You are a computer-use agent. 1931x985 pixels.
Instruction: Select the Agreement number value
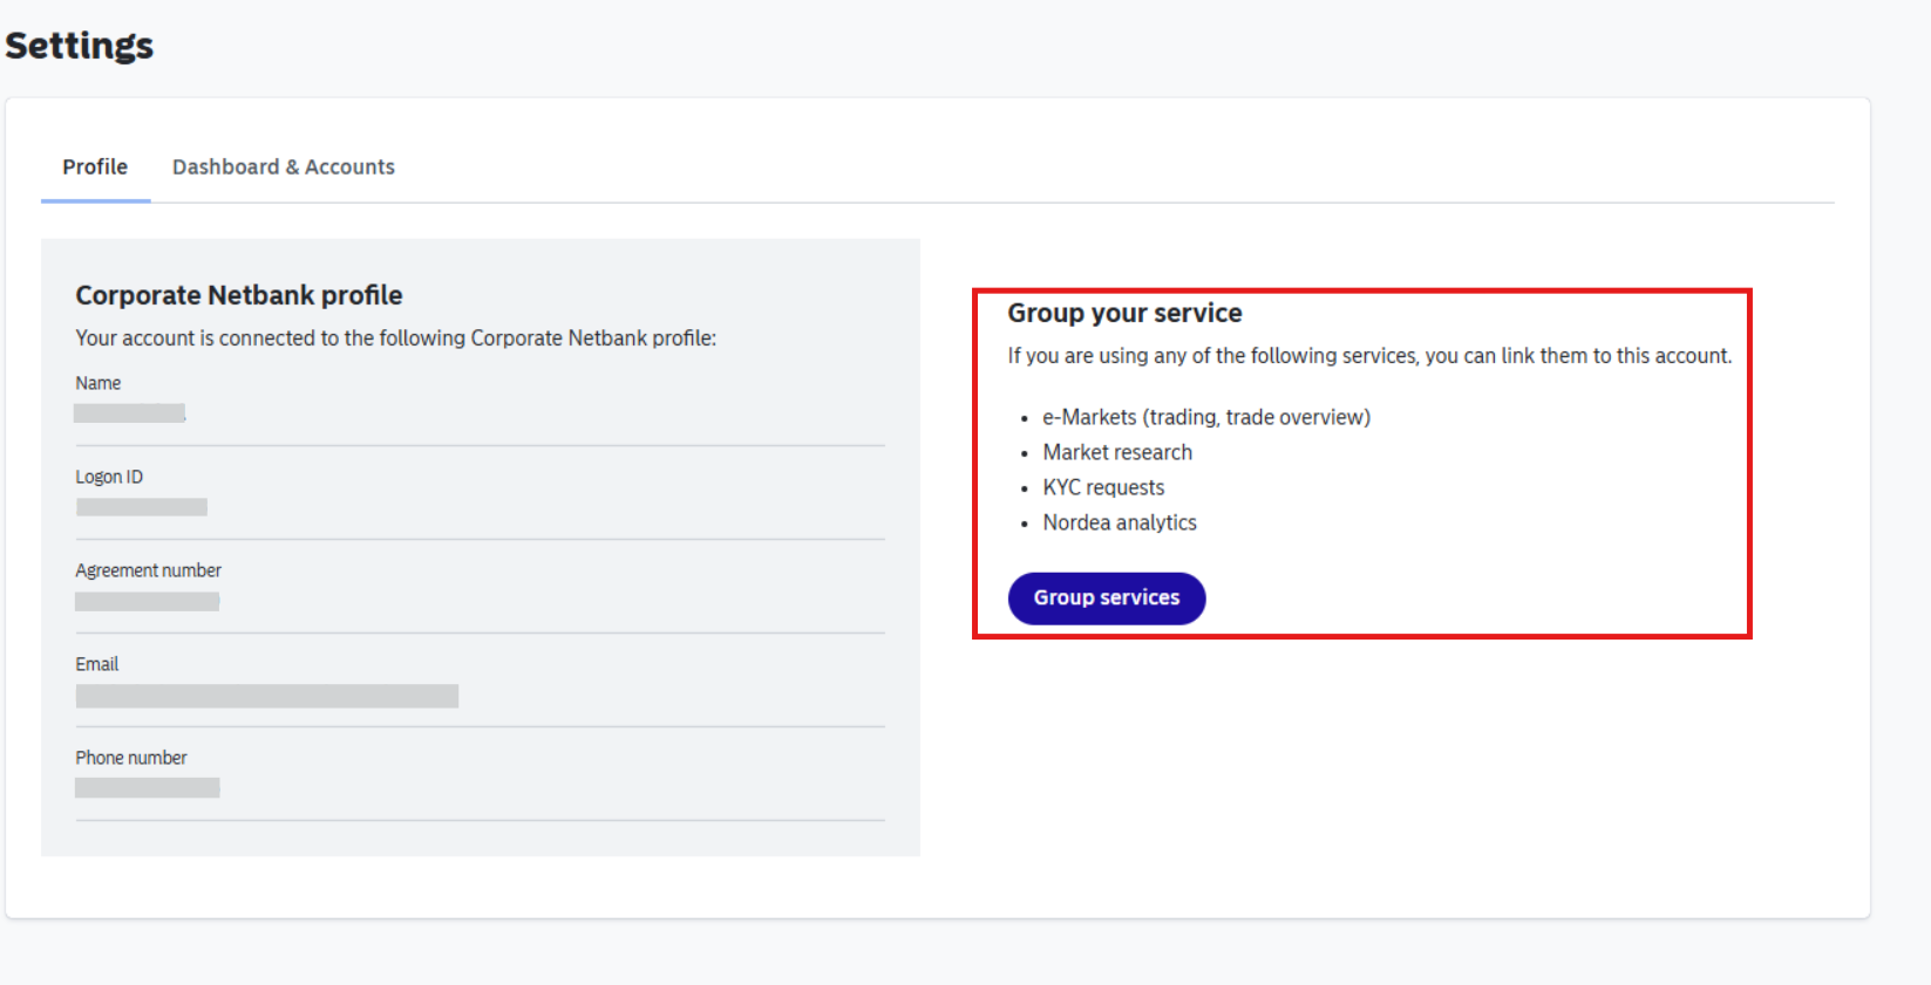pyautogui.click(x=147, y=601)
